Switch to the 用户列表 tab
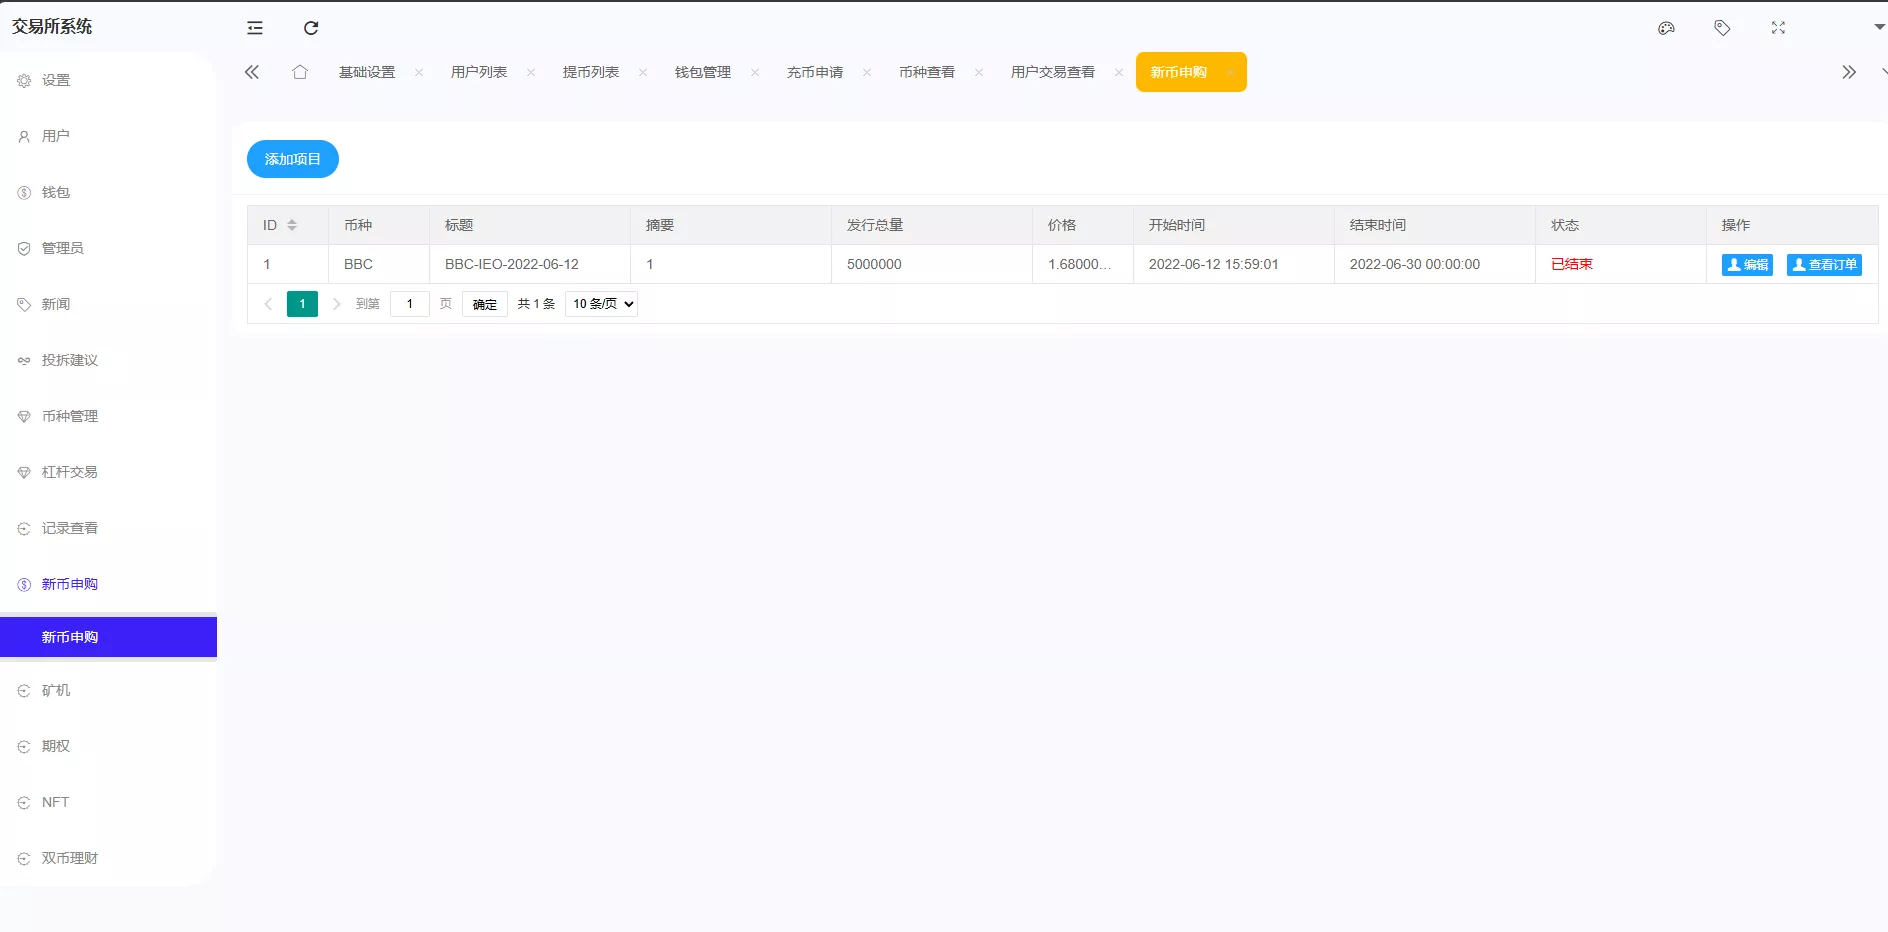The image size is (1888, 932). pos(479,72)
